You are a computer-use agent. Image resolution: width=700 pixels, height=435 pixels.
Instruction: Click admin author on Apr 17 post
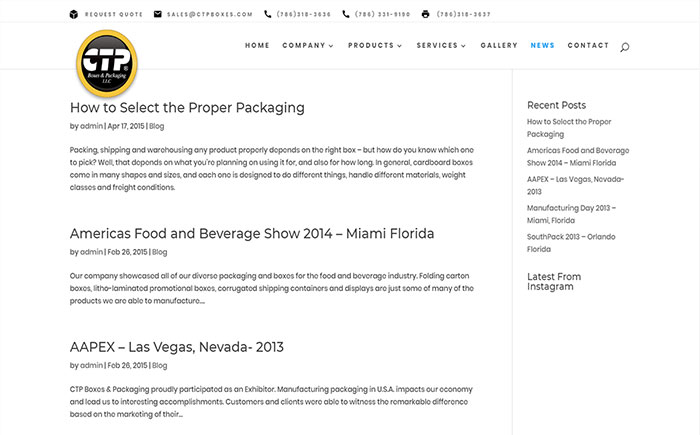tap(92, 126)
